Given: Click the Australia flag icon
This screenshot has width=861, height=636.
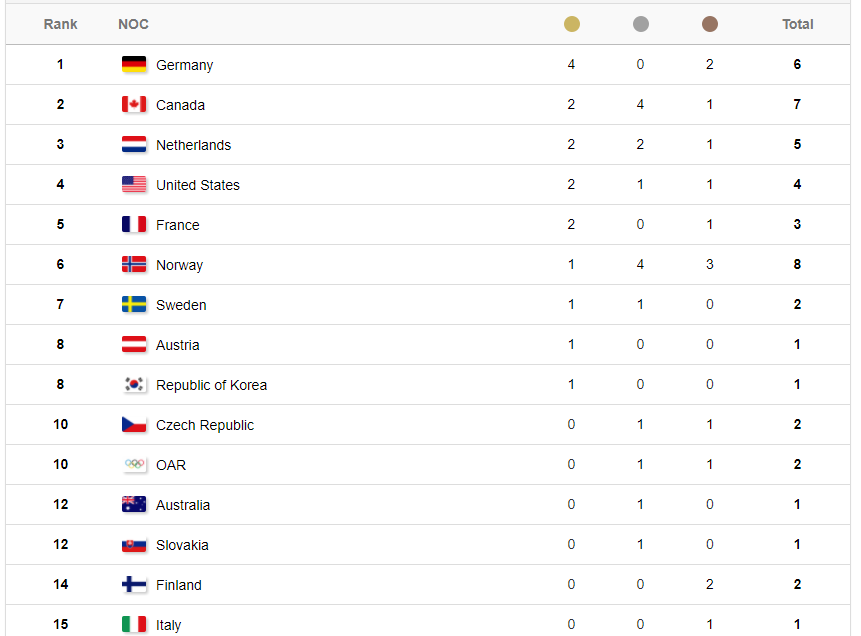Looking at the screenshot, I should 134,505.
